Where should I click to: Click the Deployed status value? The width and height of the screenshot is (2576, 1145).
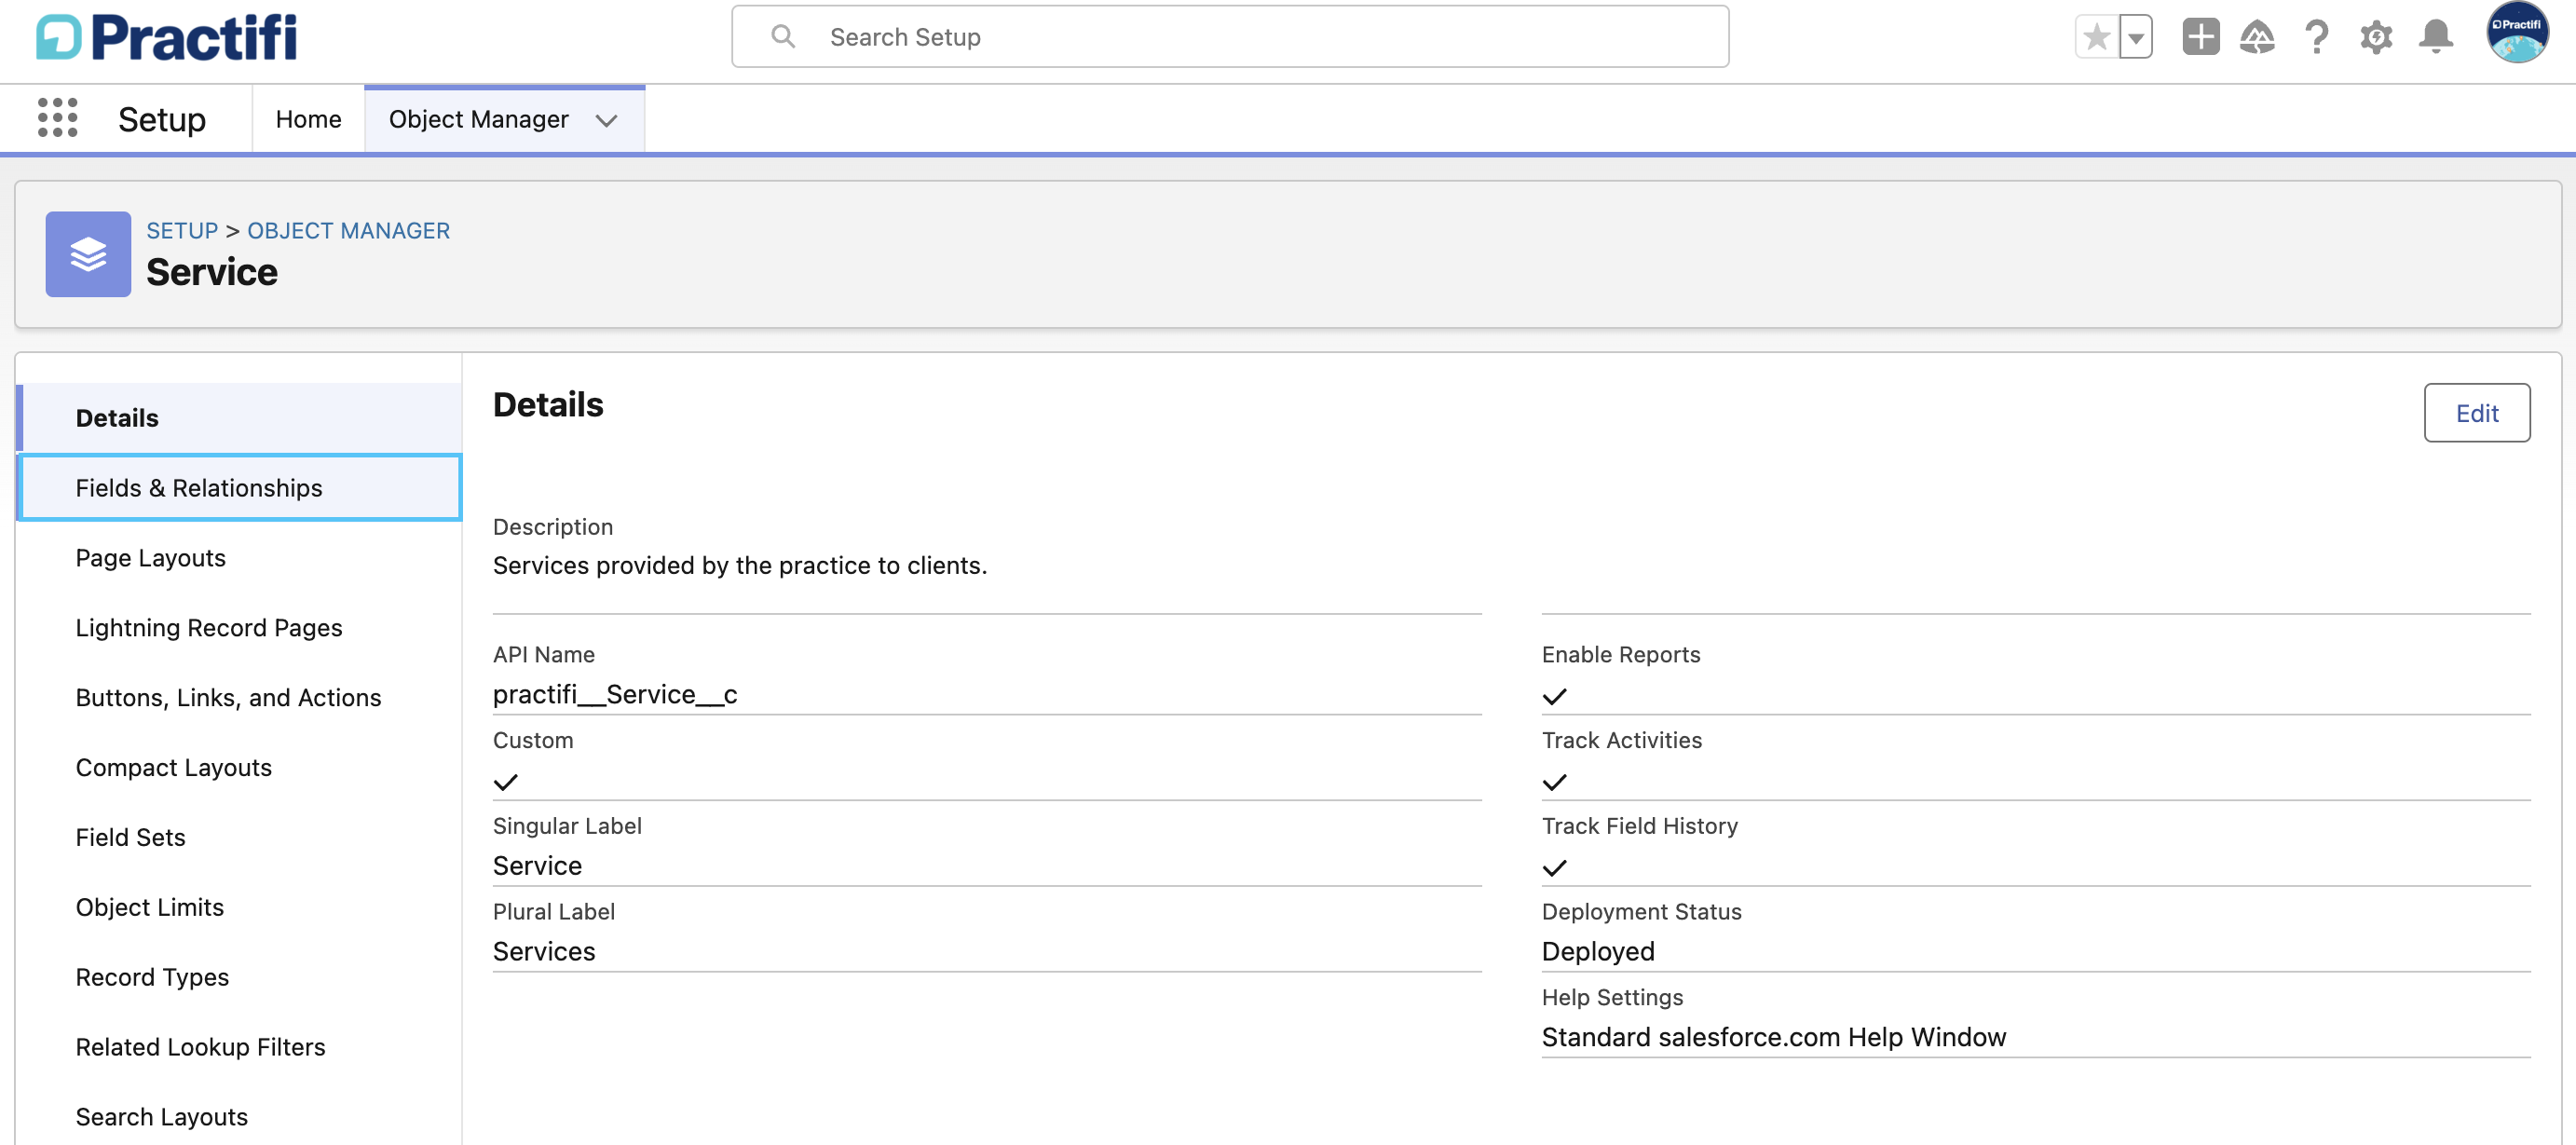tap(1598, 952)
